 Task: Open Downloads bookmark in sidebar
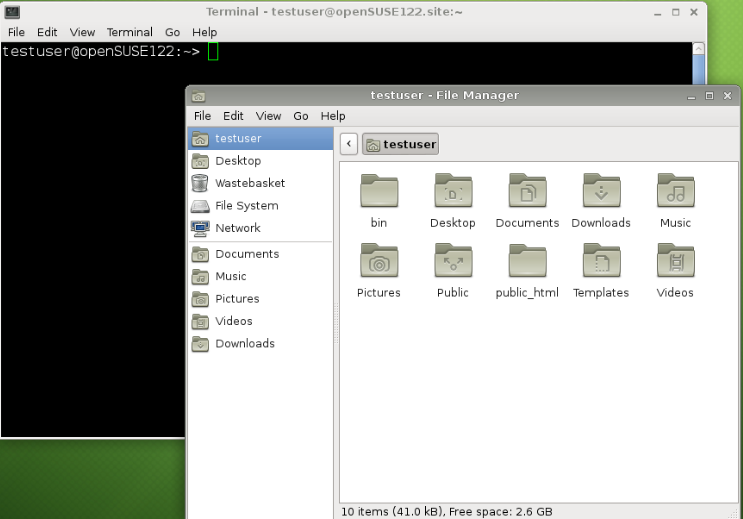tap(261, 344)
